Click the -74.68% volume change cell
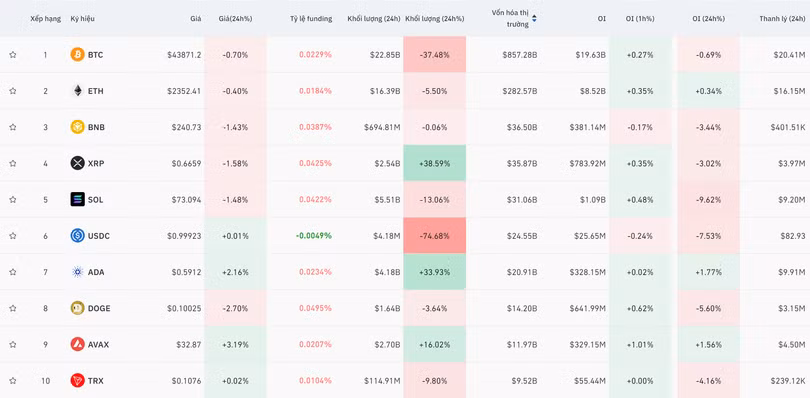Viewport: 810px width, 398px height. pyautogui.click(x=434, y=235)
